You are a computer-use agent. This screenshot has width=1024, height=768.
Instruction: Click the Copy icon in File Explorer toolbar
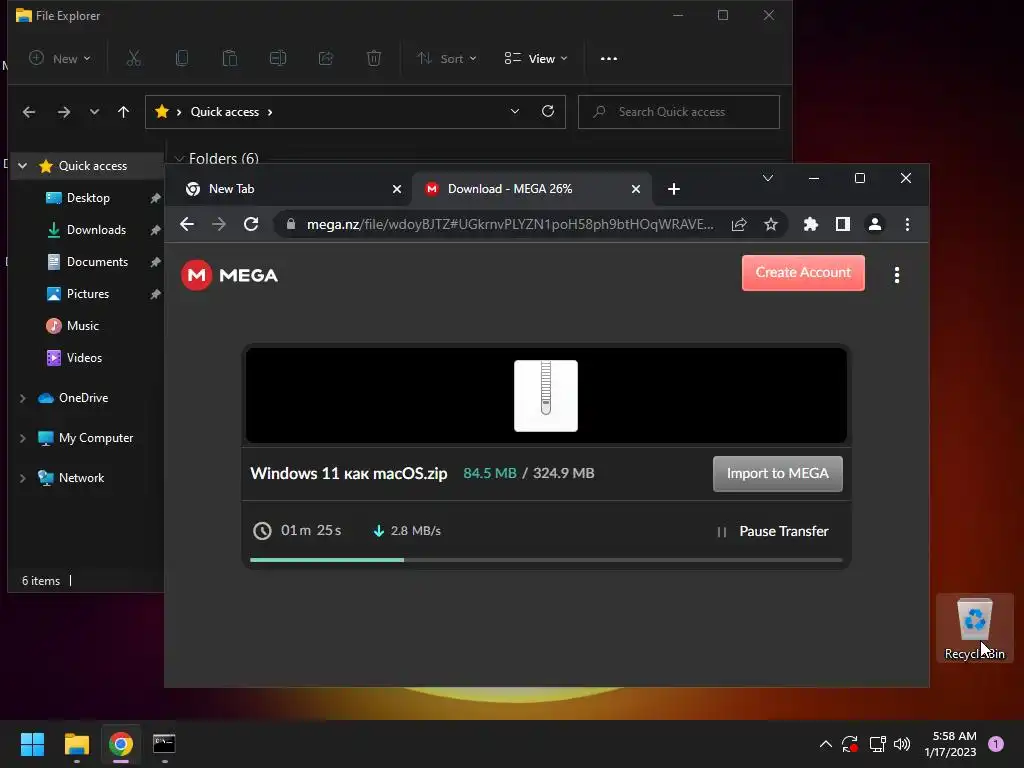point(182,59)
